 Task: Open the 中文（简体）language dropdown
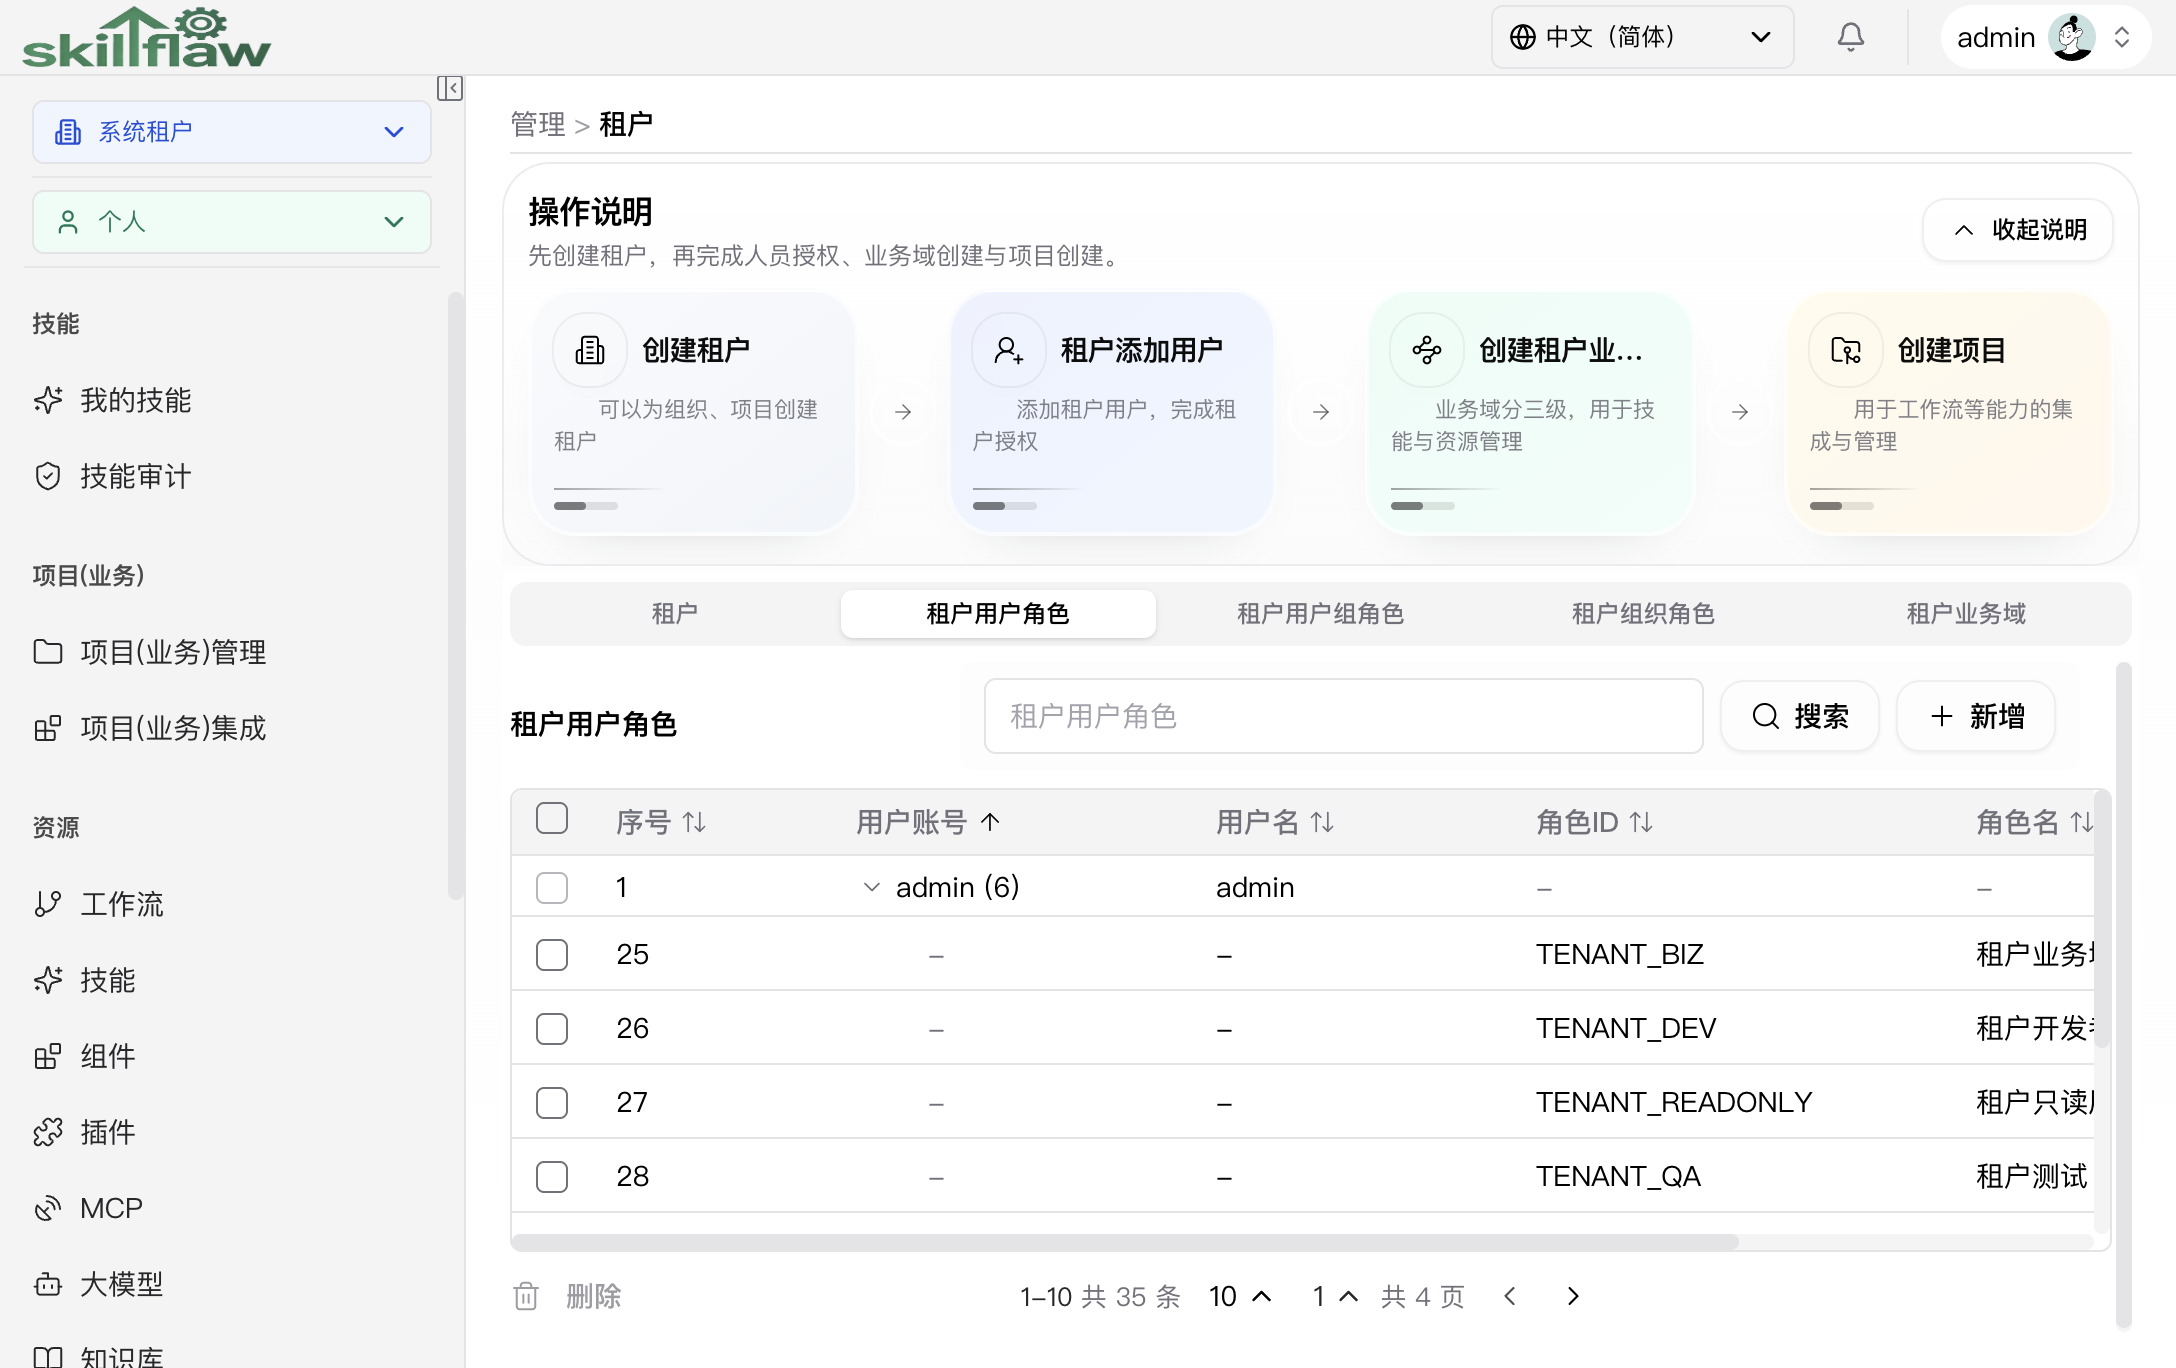pos(1642,37)
